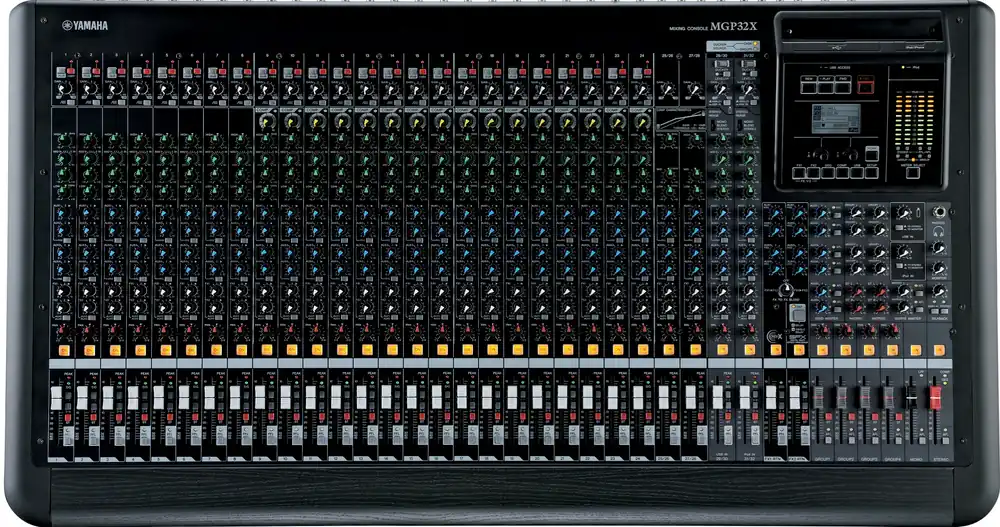Click the channel 1 fader cap
Image resolution: width=1000 pixels, height=527 pixels.
(x=57, y=397)
